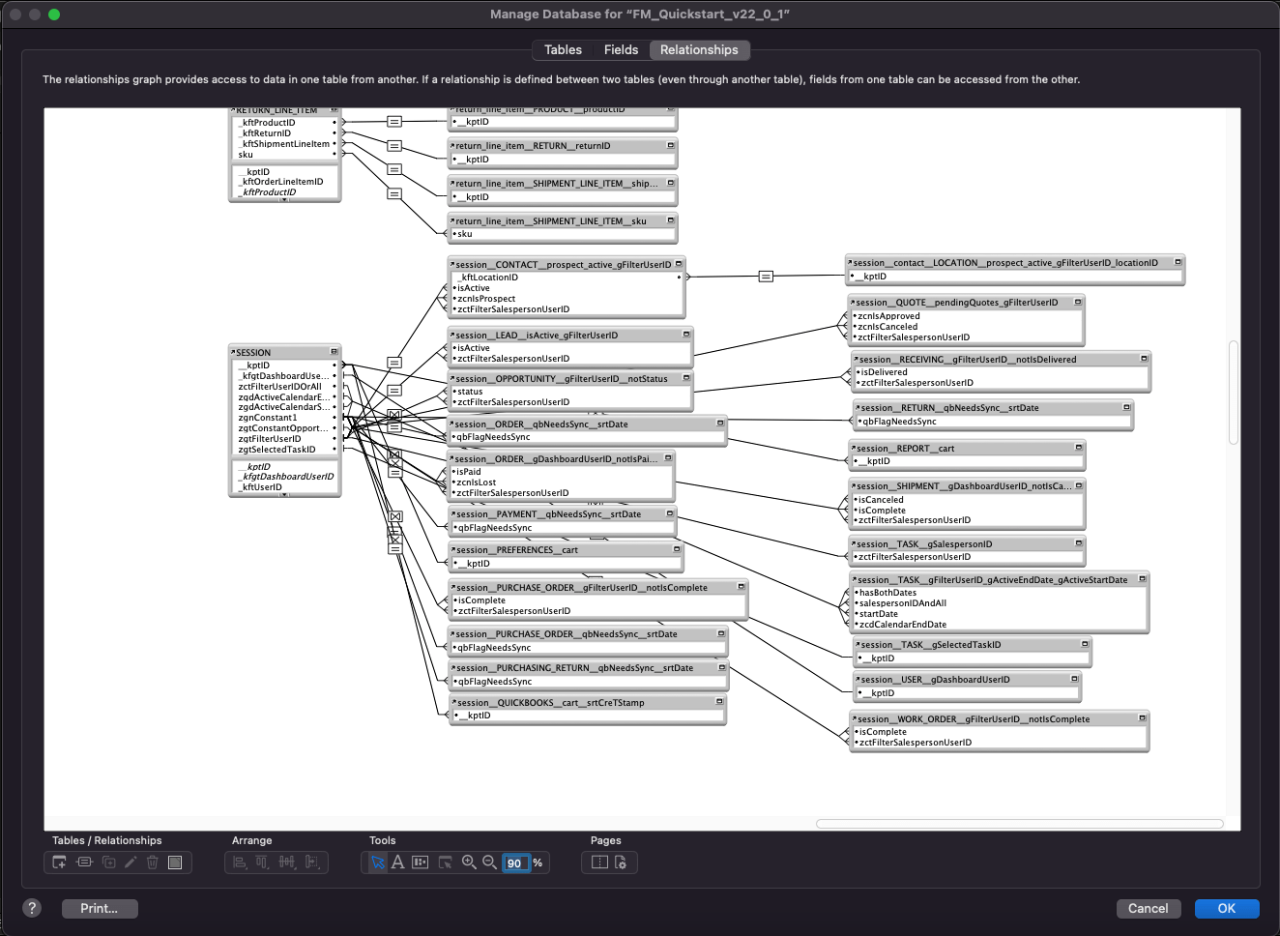Screen dimensions: 1280x936
Task: Open the help question mark button
Action: tap(32, 908)
